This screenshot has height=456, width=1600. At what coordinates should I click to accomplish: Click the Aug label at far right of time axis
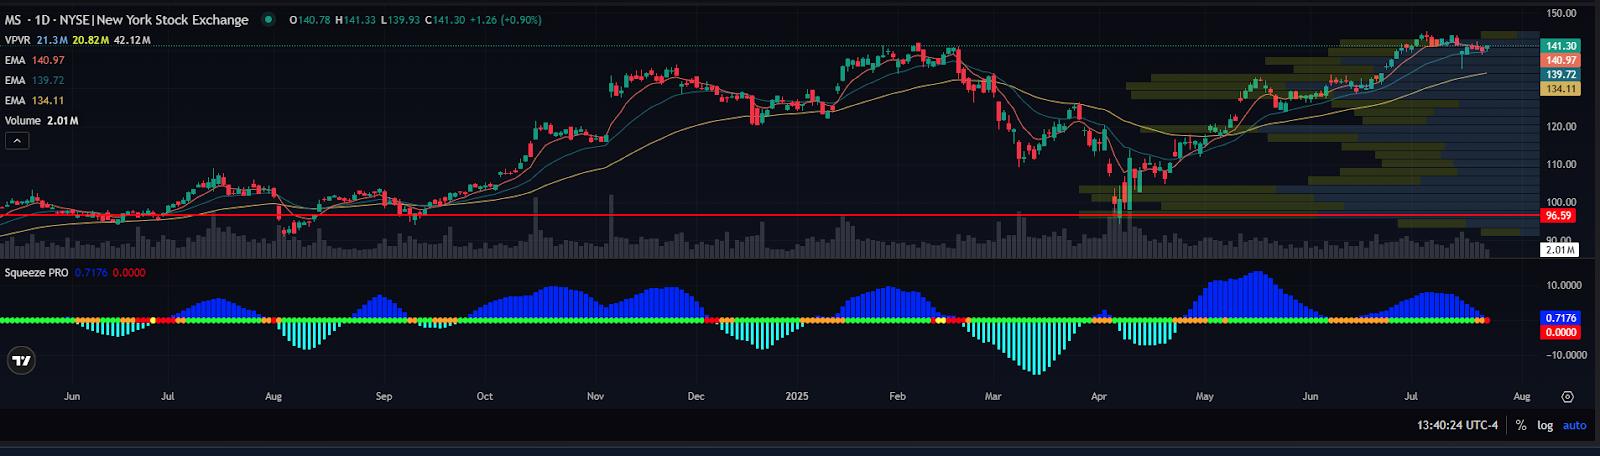click(x=1522, y=396)
